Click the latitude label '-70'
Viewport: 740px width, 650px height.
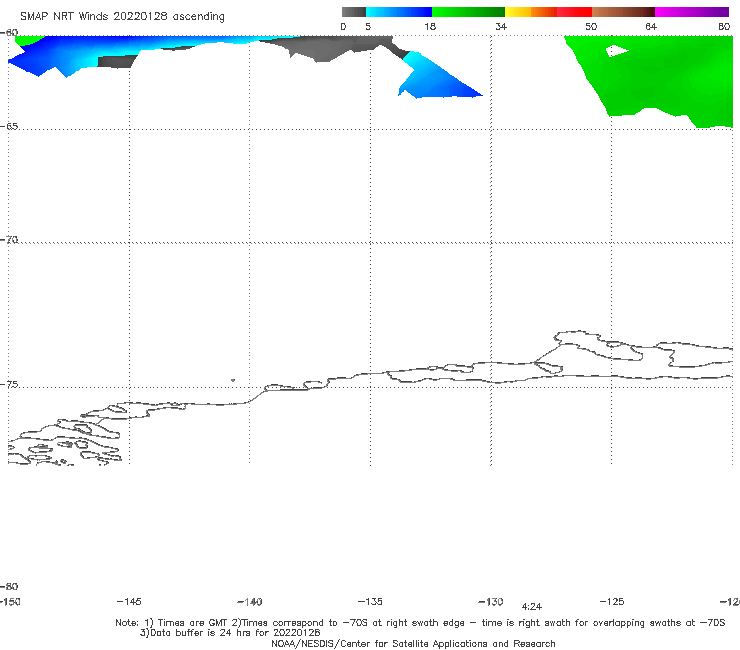click(x=9, y=240)
